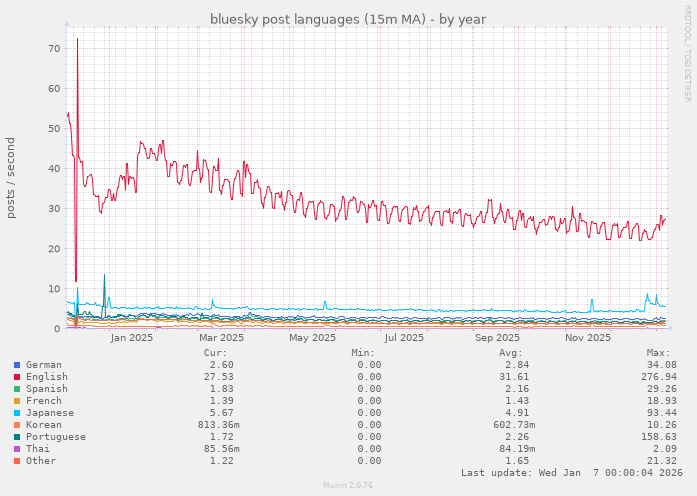Click the 'Jan 2025' x-axis label

[x=132, y=338]
